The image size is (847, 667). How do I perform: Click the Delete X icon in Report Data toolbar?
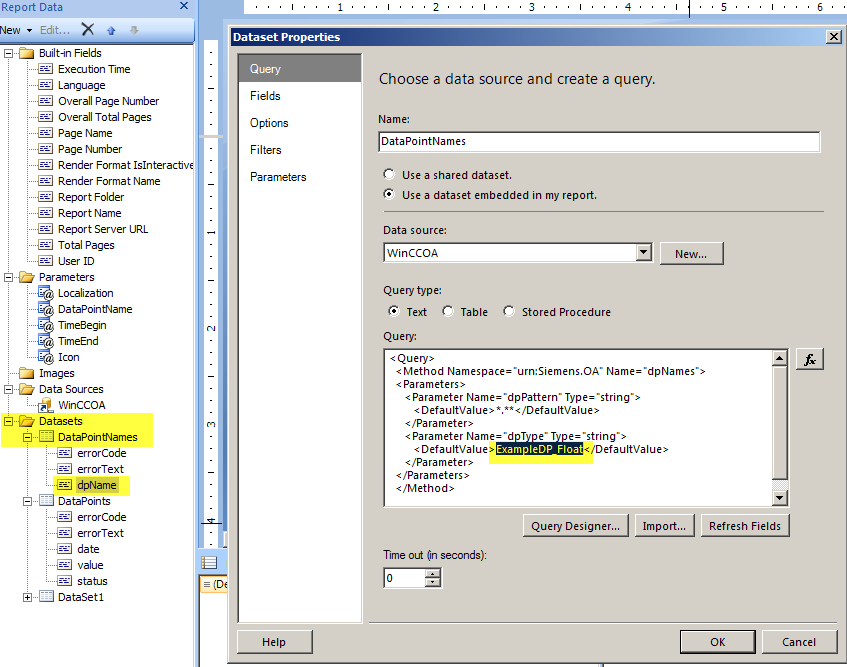[88, 30]
